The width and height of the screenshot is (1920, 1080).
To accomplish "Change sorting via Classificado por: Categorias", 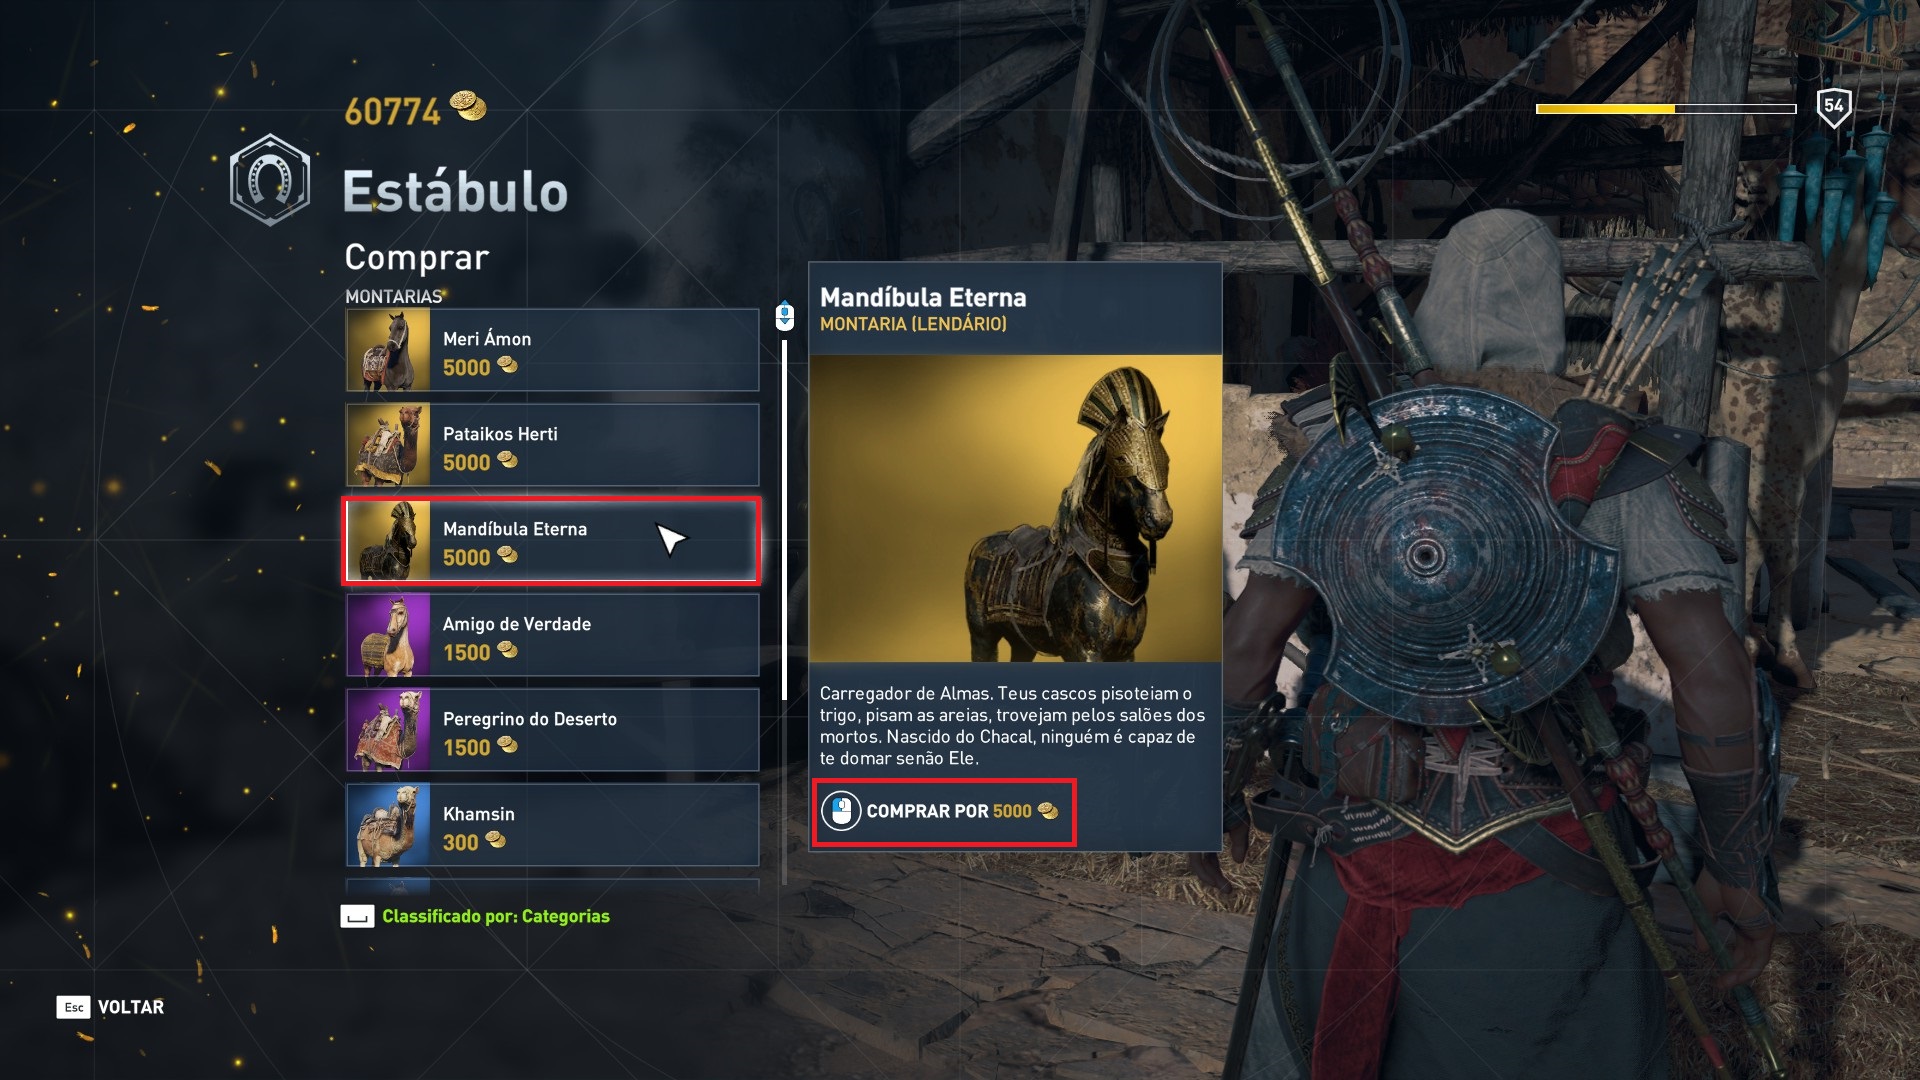I will click(496, 916).
